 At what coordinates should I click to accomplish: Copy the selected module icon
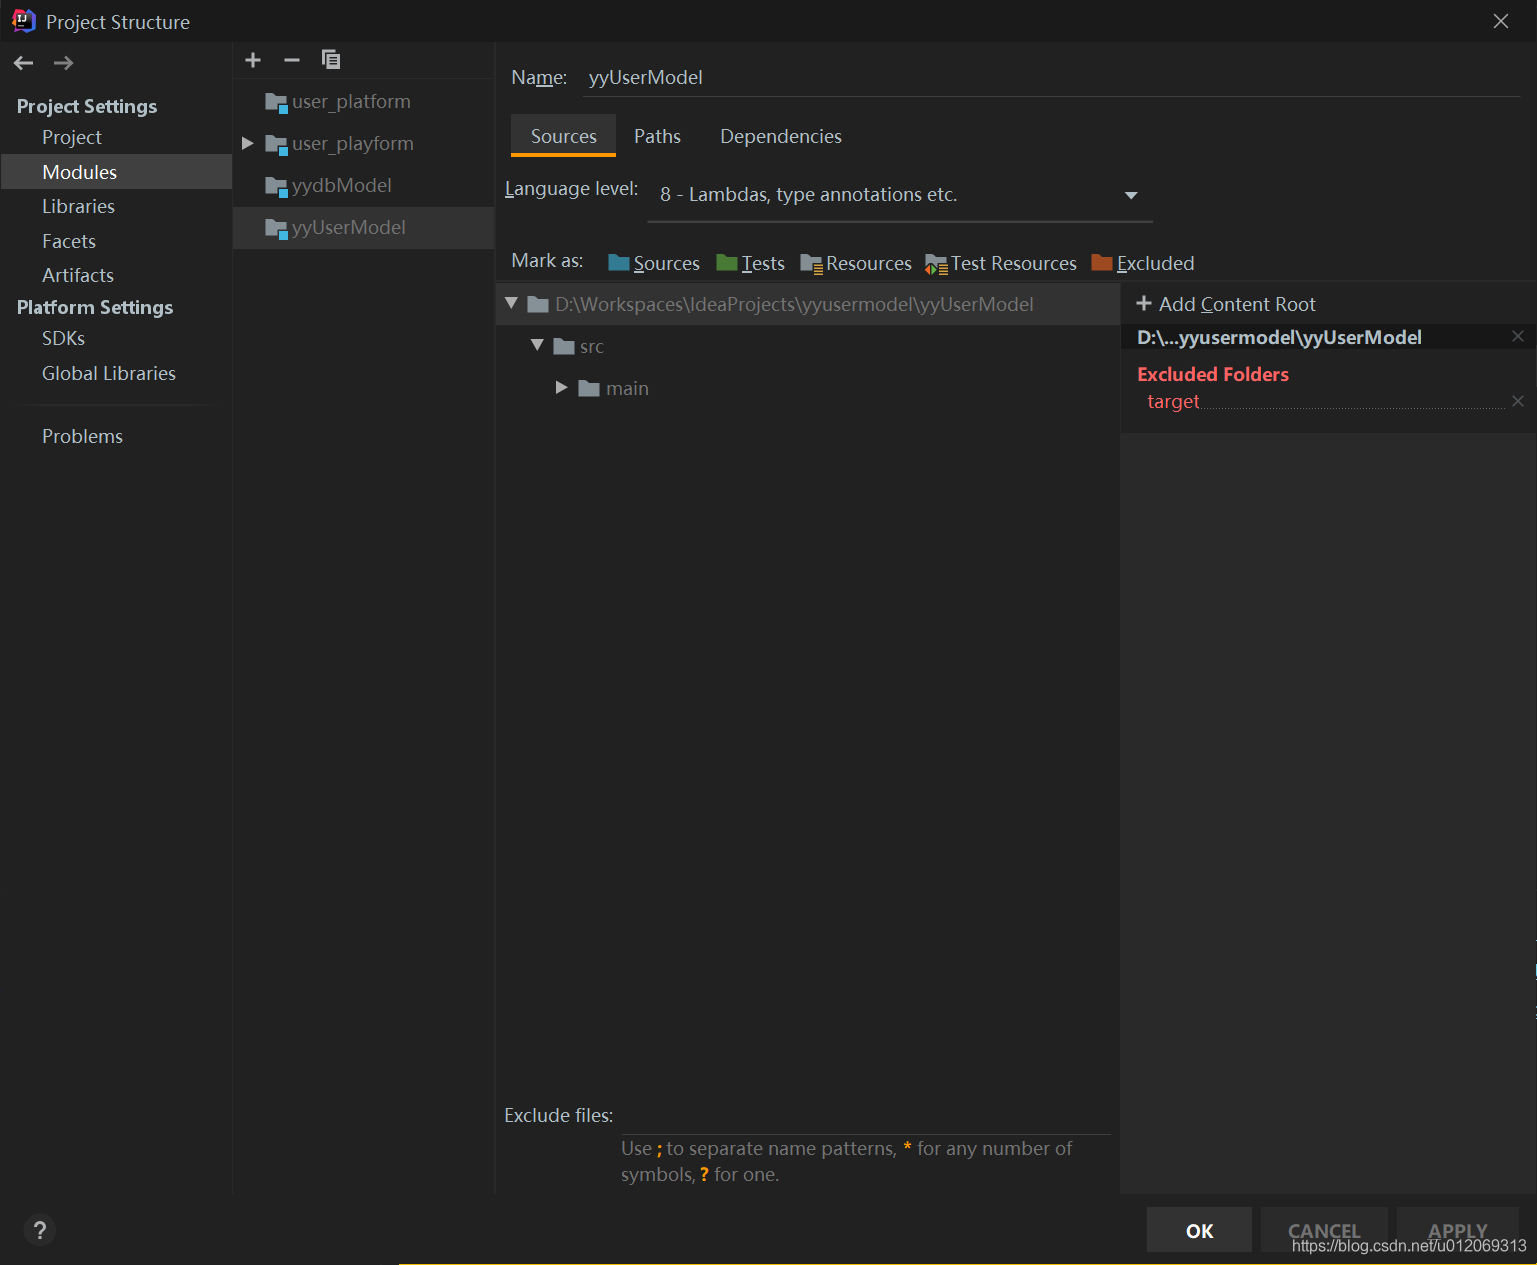click(331, 60)
